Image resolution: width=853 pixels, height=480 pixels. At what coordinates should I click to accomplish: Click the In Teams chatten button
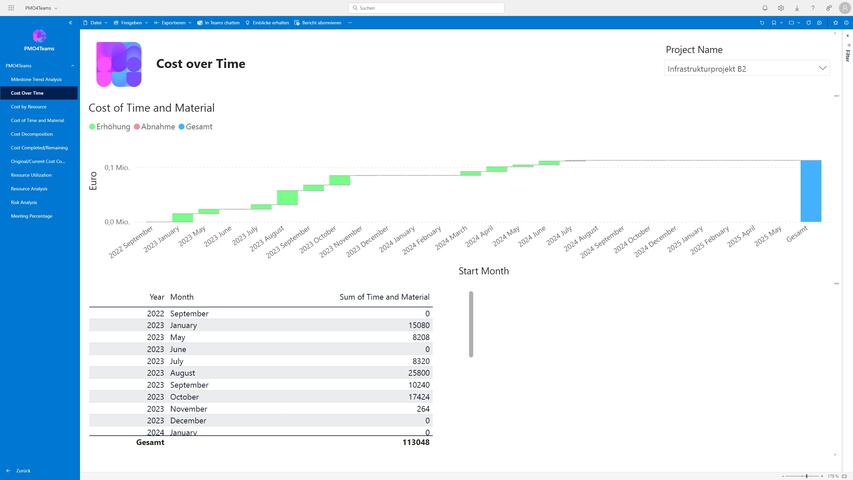click(x=219, y=22)
